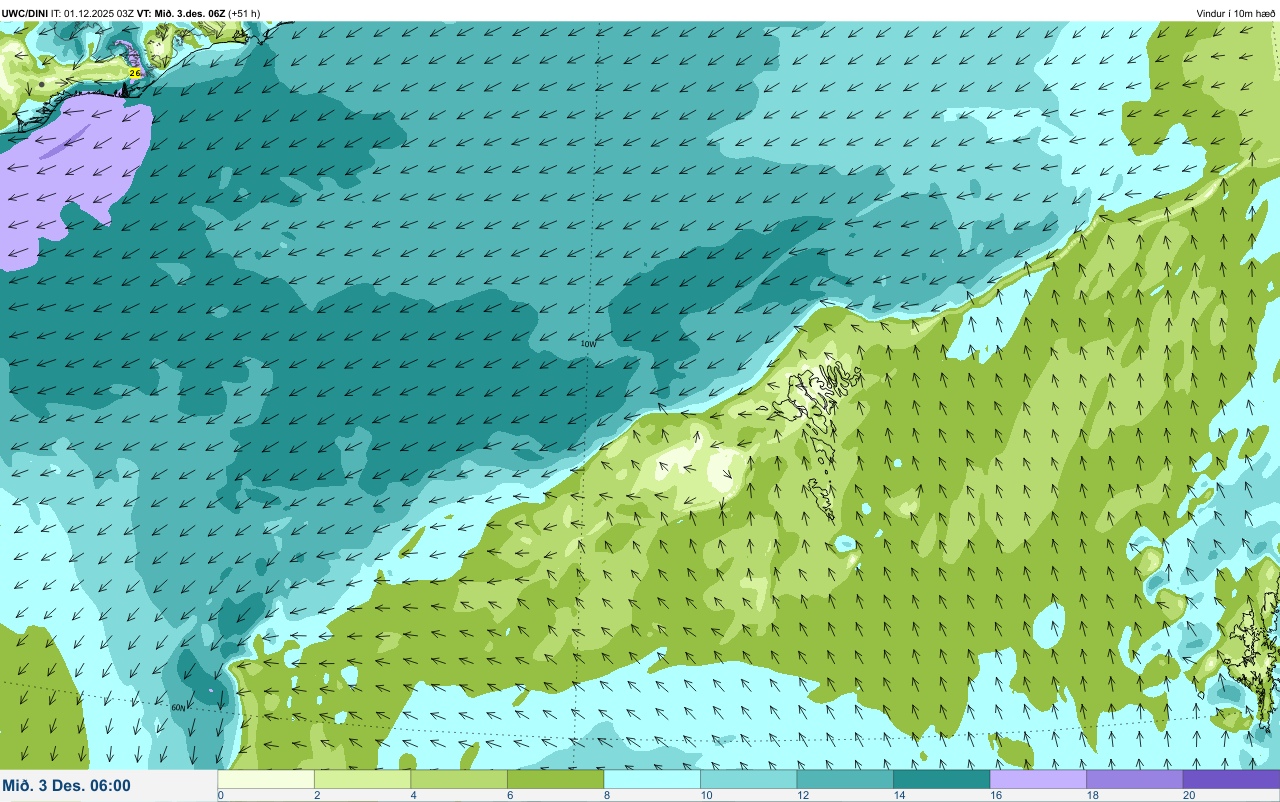The height and width of the screenshot is (802, 1280).
Task: Click the 'Vindur í 10m hæð' label
Action: pyautogui.click(x=1235, y=13)
